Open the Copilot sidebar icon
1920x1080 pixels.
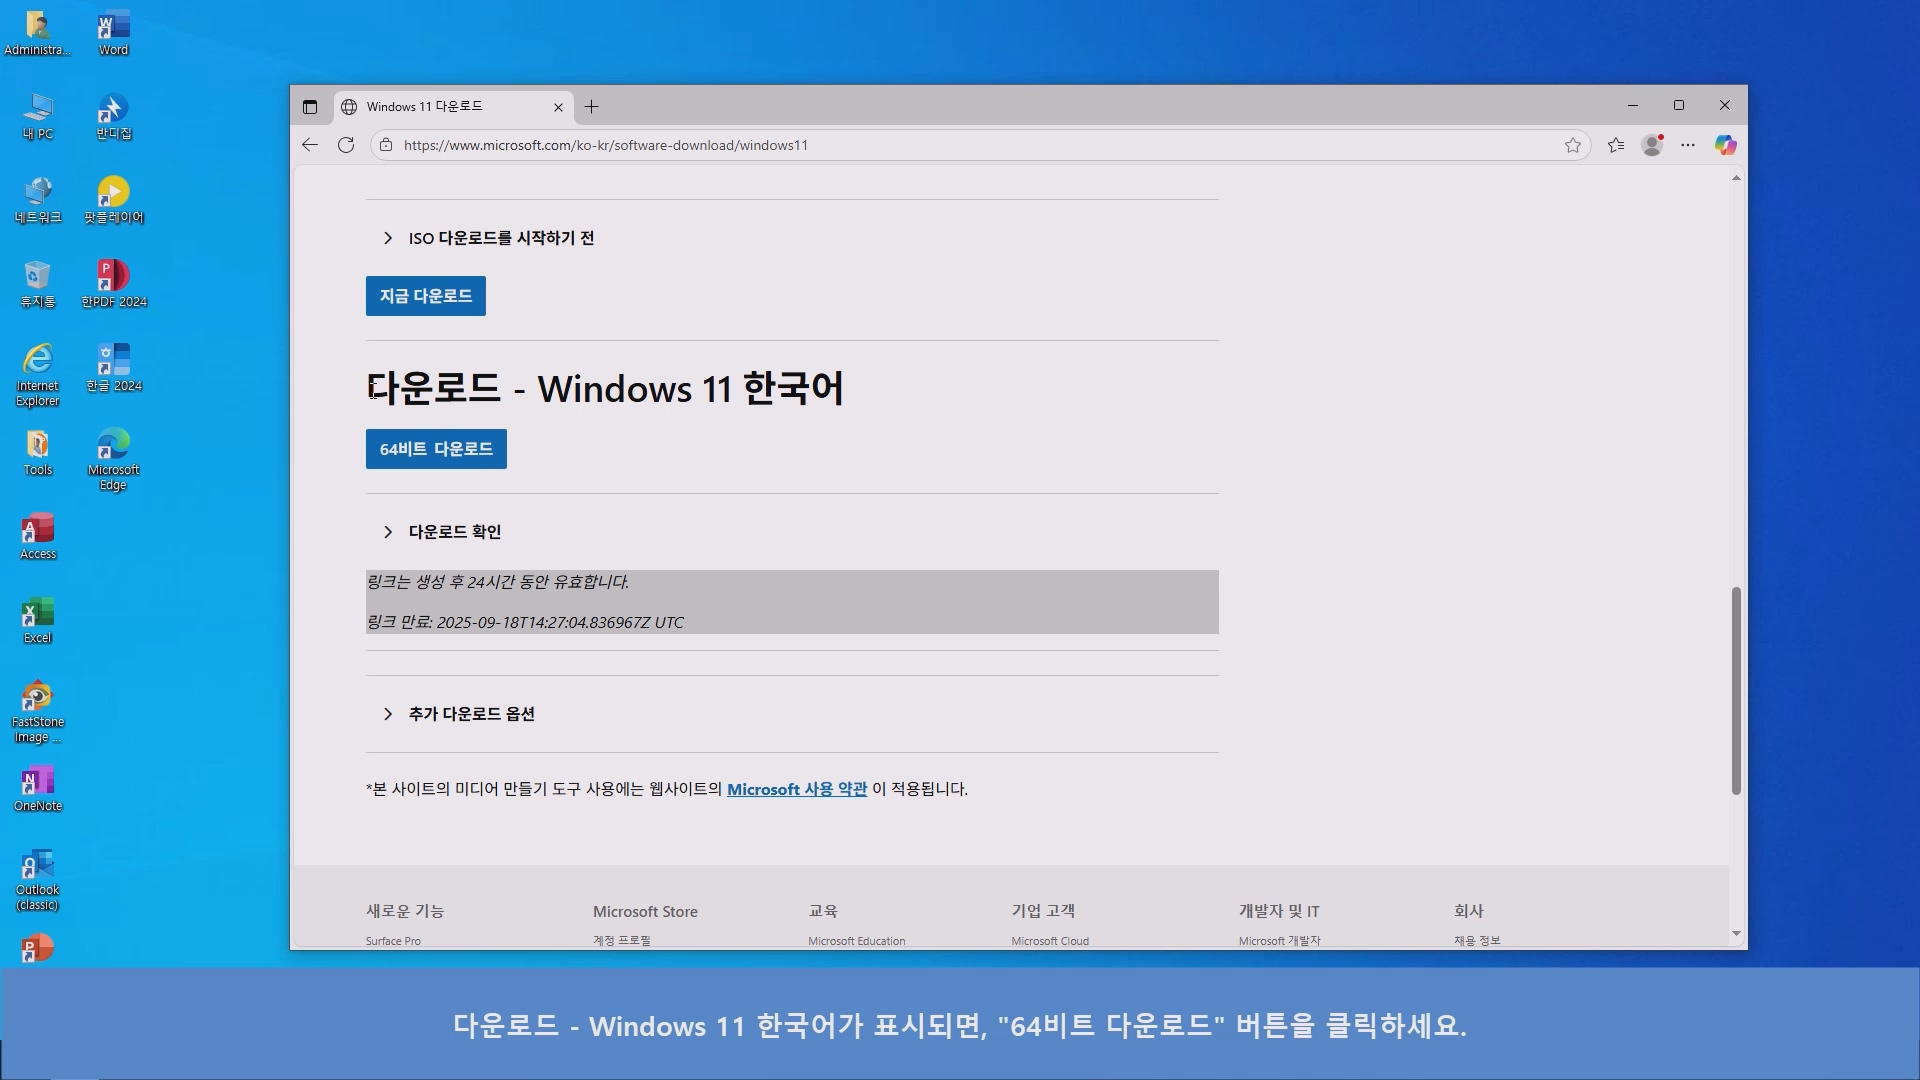[1726, 145]
